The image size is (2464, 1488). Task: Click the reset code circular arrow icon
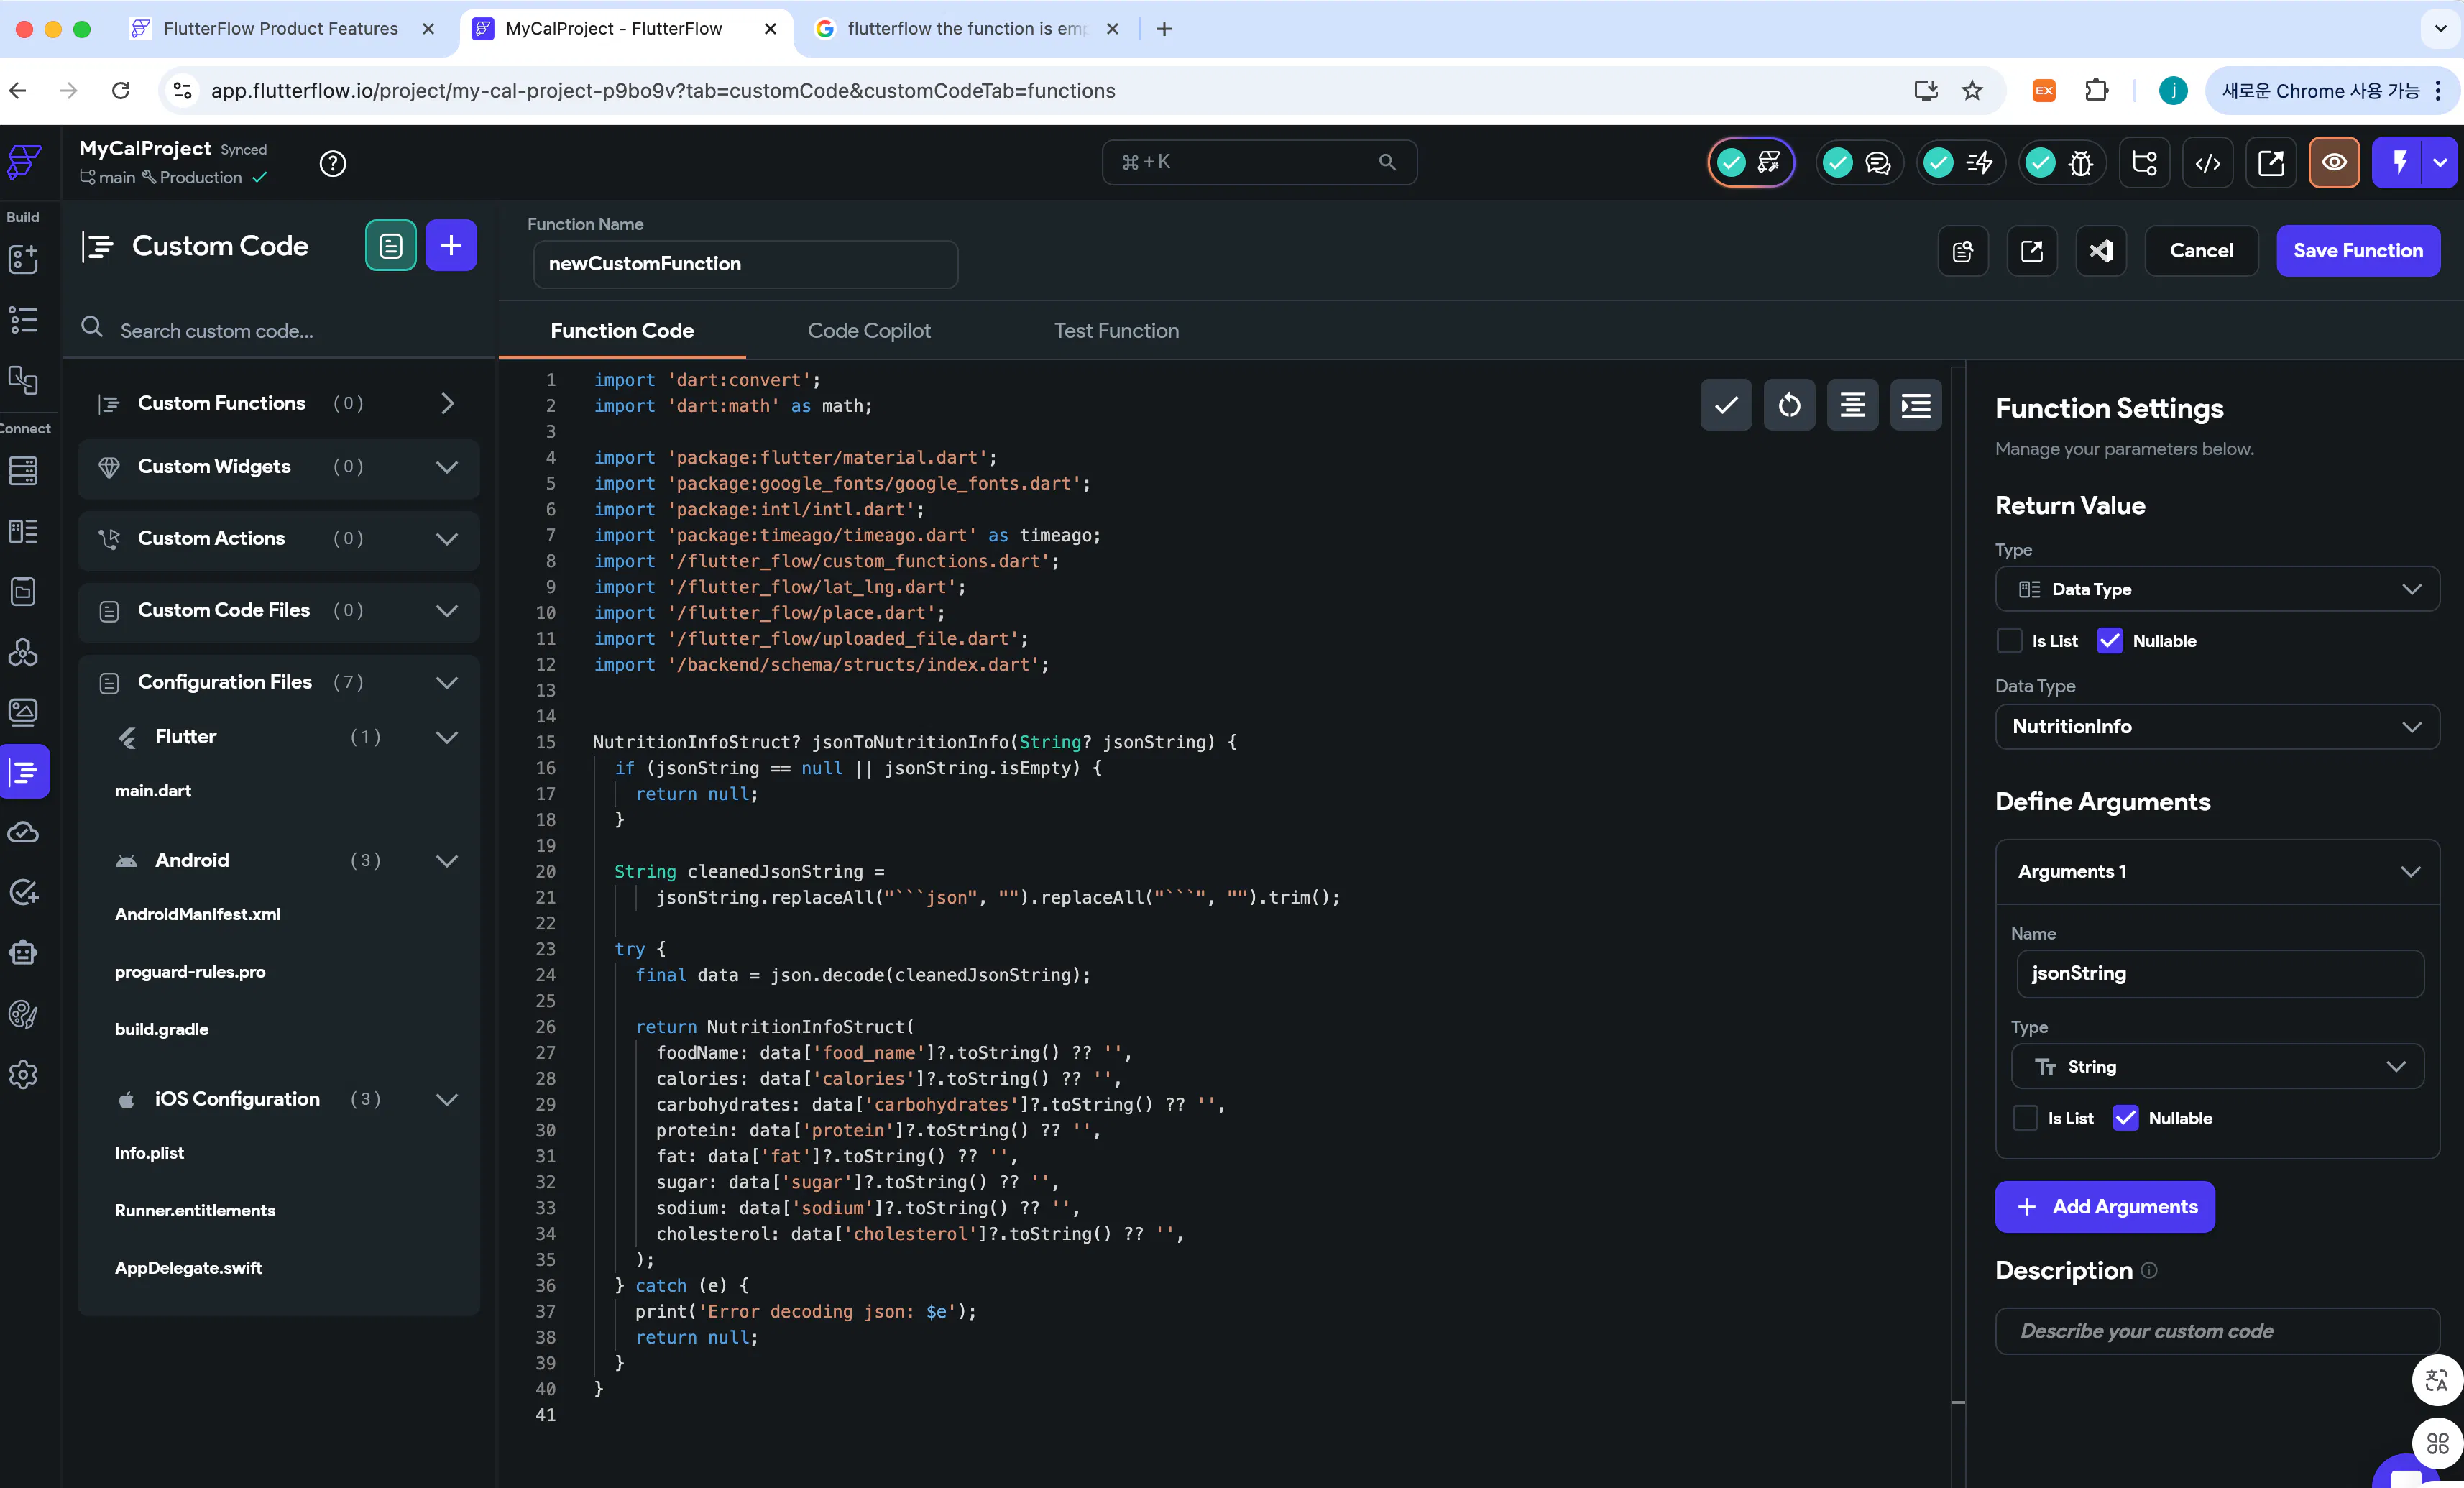point(1789,405)
